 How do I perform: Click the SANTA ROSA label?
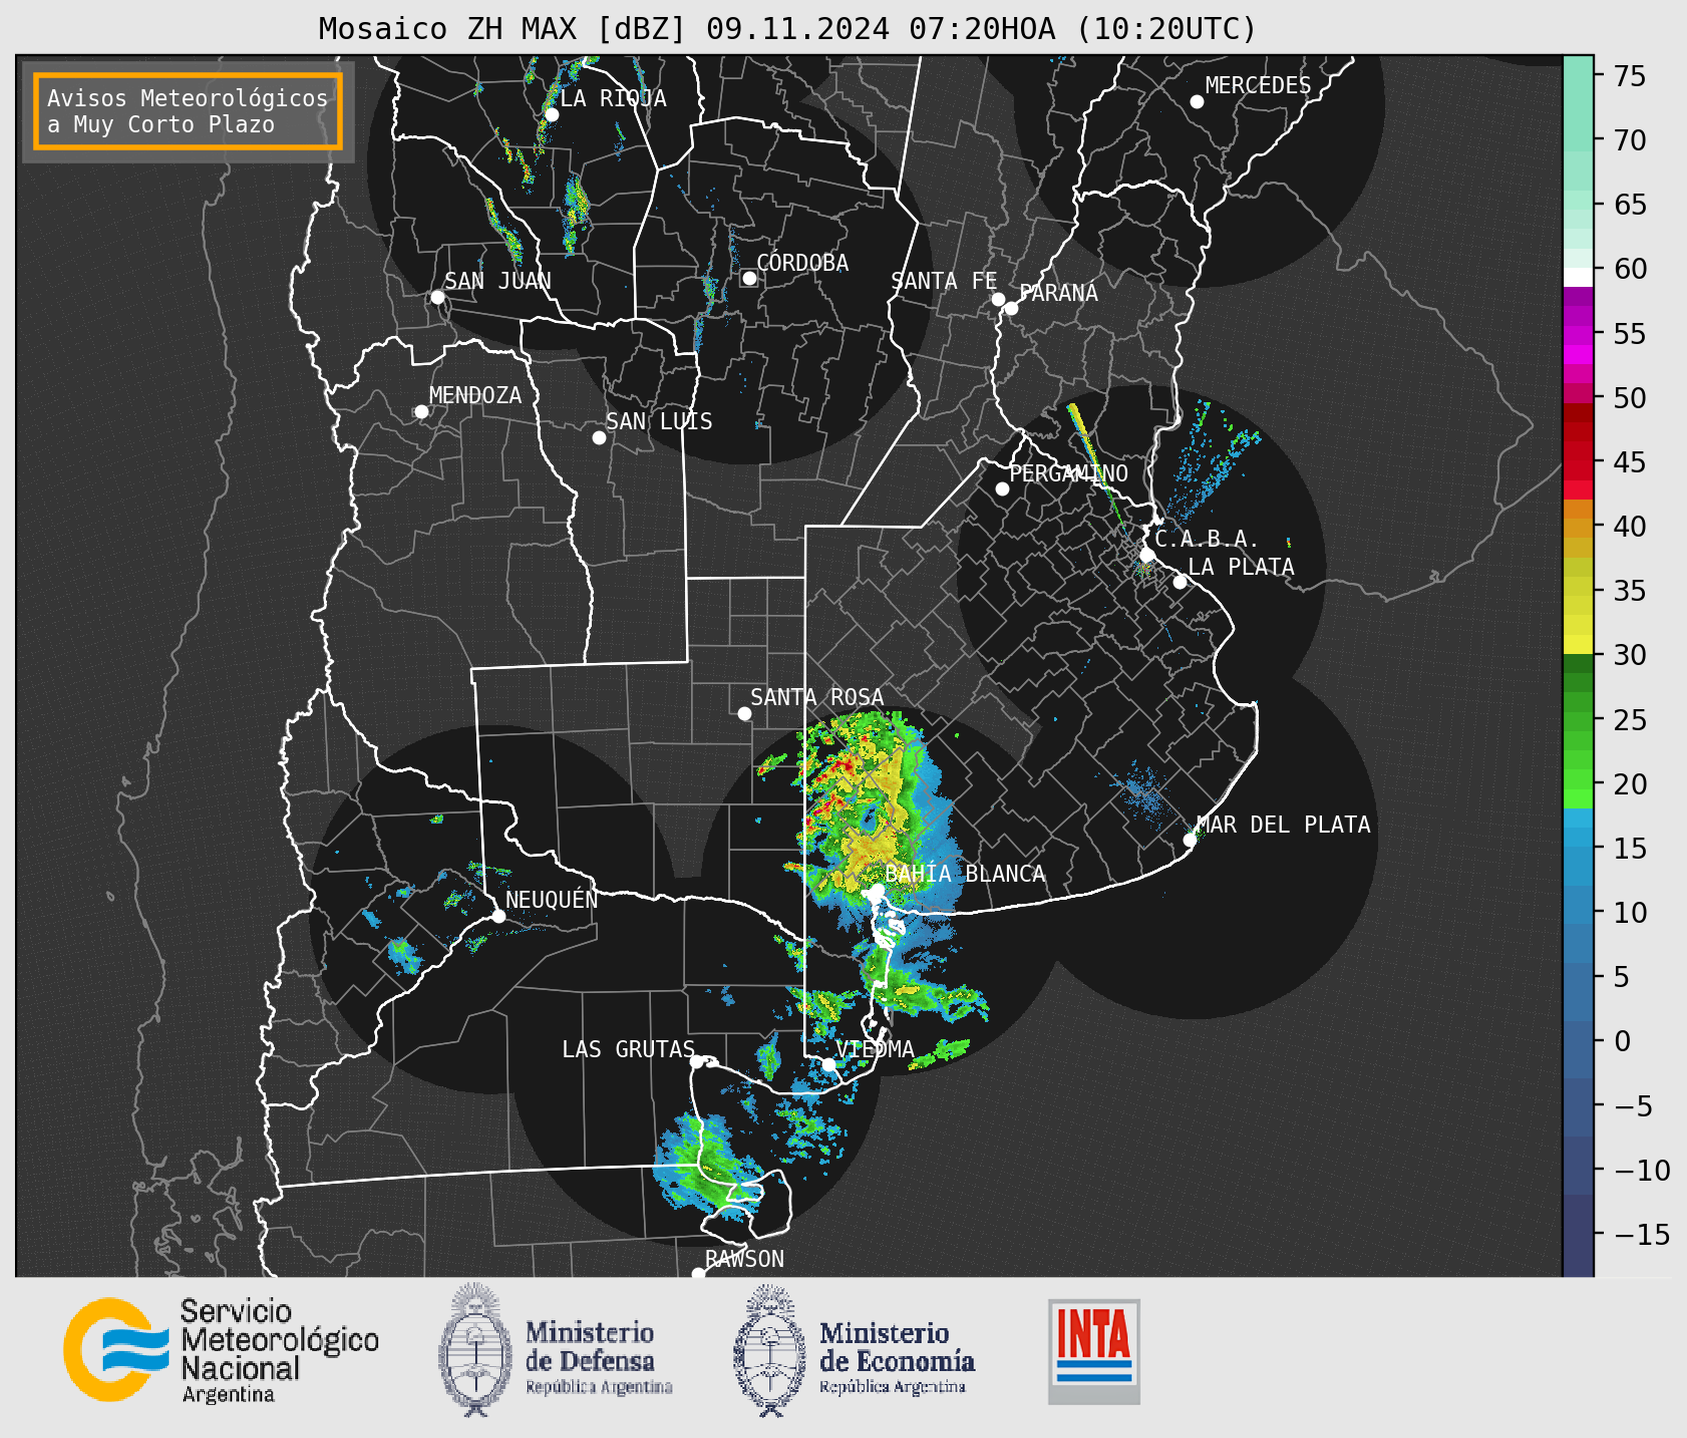pyautogui.click(x=817, y=697)
